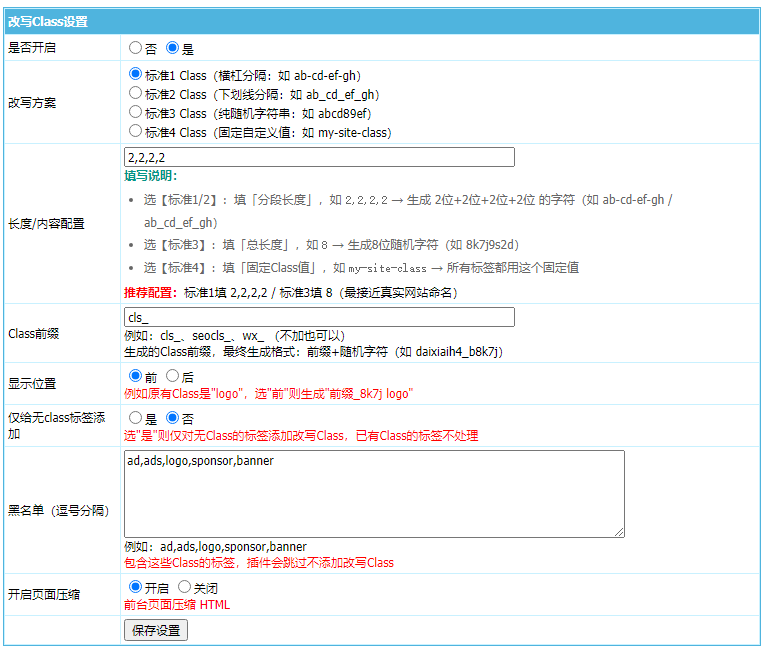The width and height of the screenshot is (765, 654).
Task: Click the 黑名单（逗号分隔）label
Action: pos(59,511)
